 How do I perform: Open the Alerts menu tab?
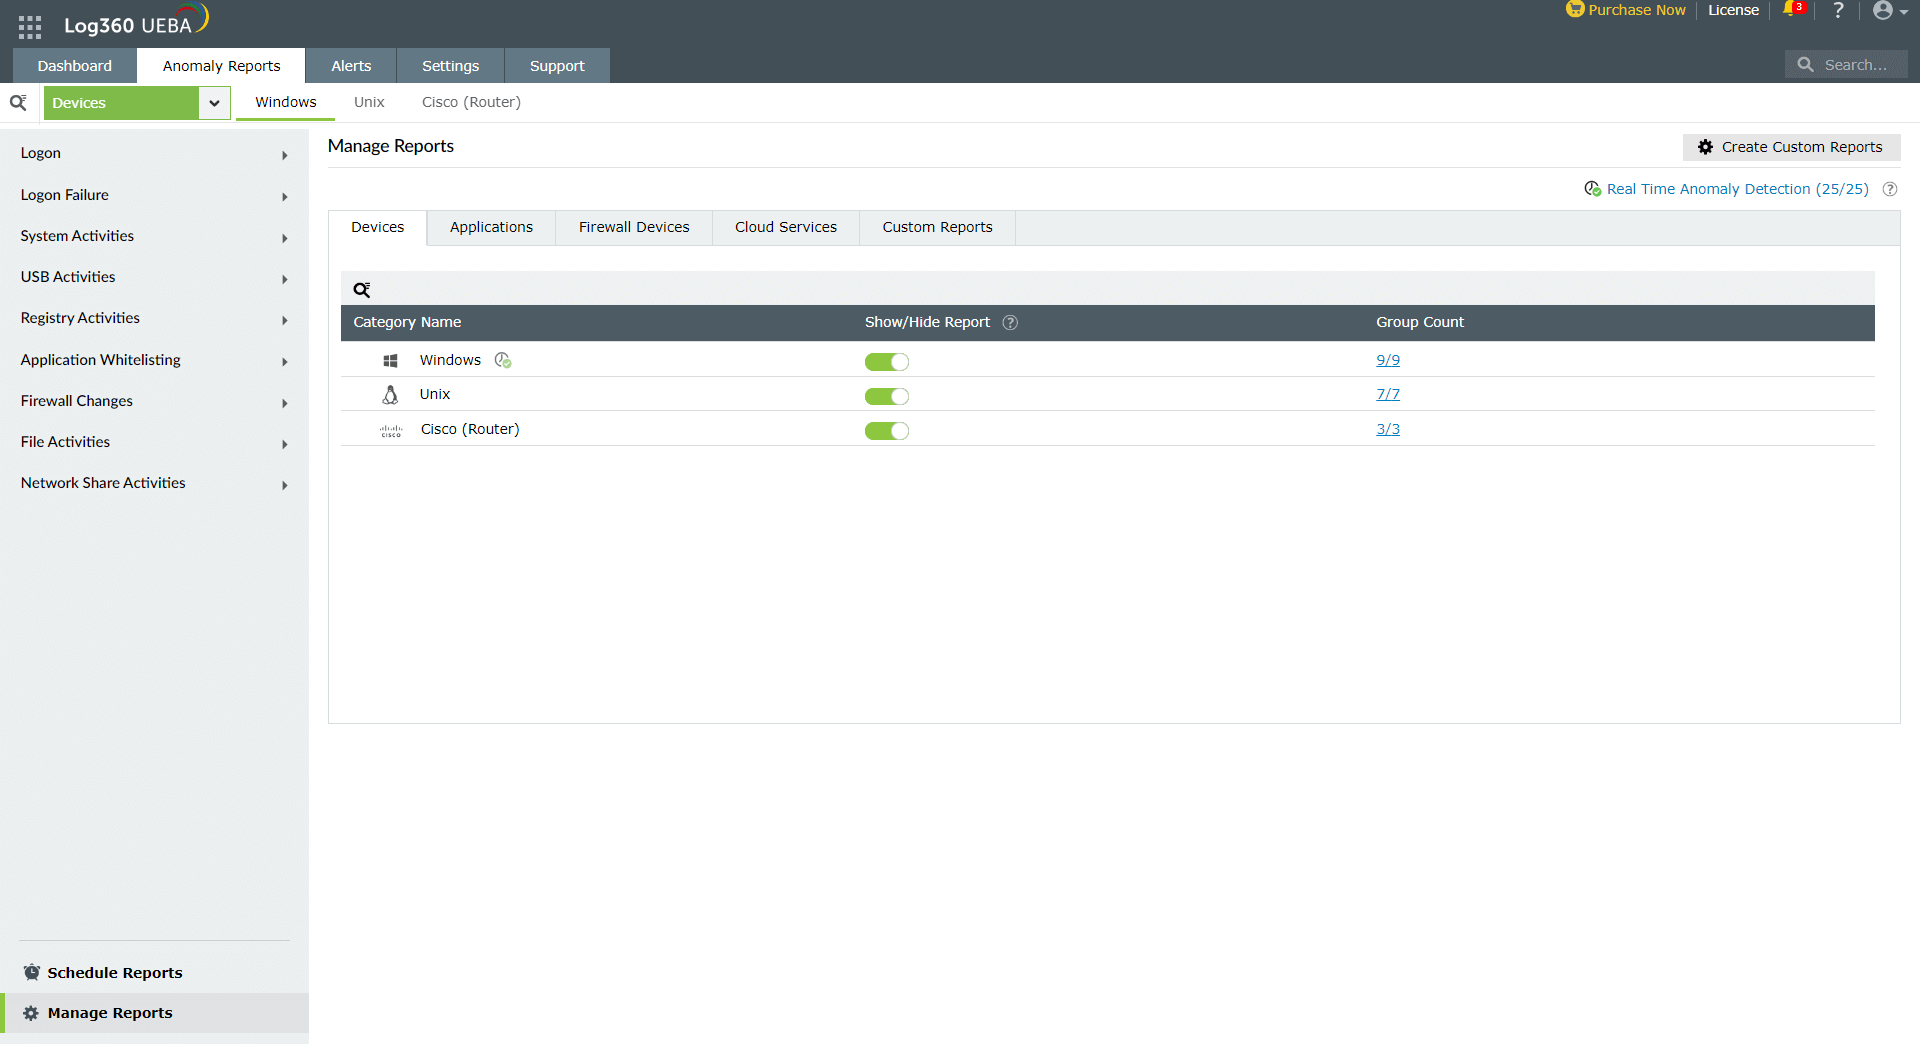coord(350,65)
